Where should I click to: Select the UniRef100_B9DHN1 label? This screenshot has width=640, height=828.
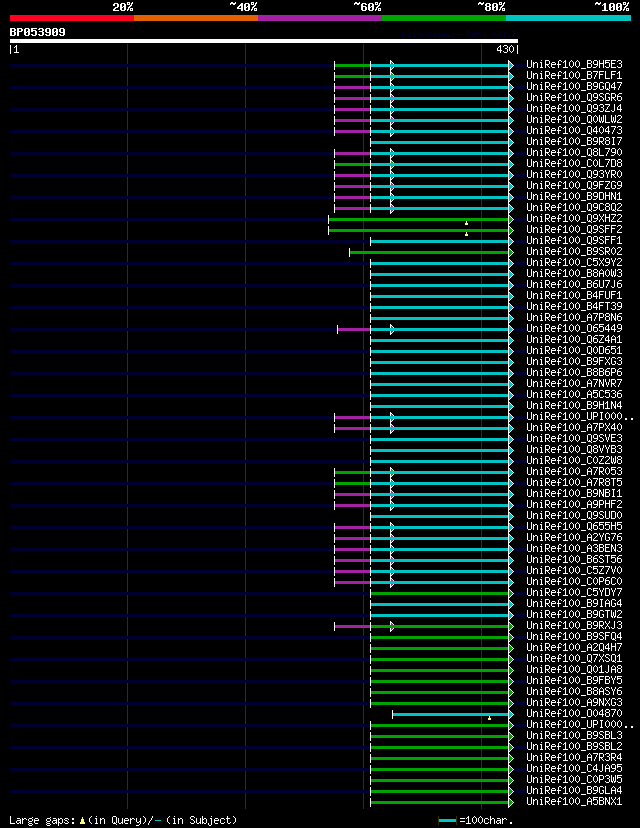coord(575,196)
